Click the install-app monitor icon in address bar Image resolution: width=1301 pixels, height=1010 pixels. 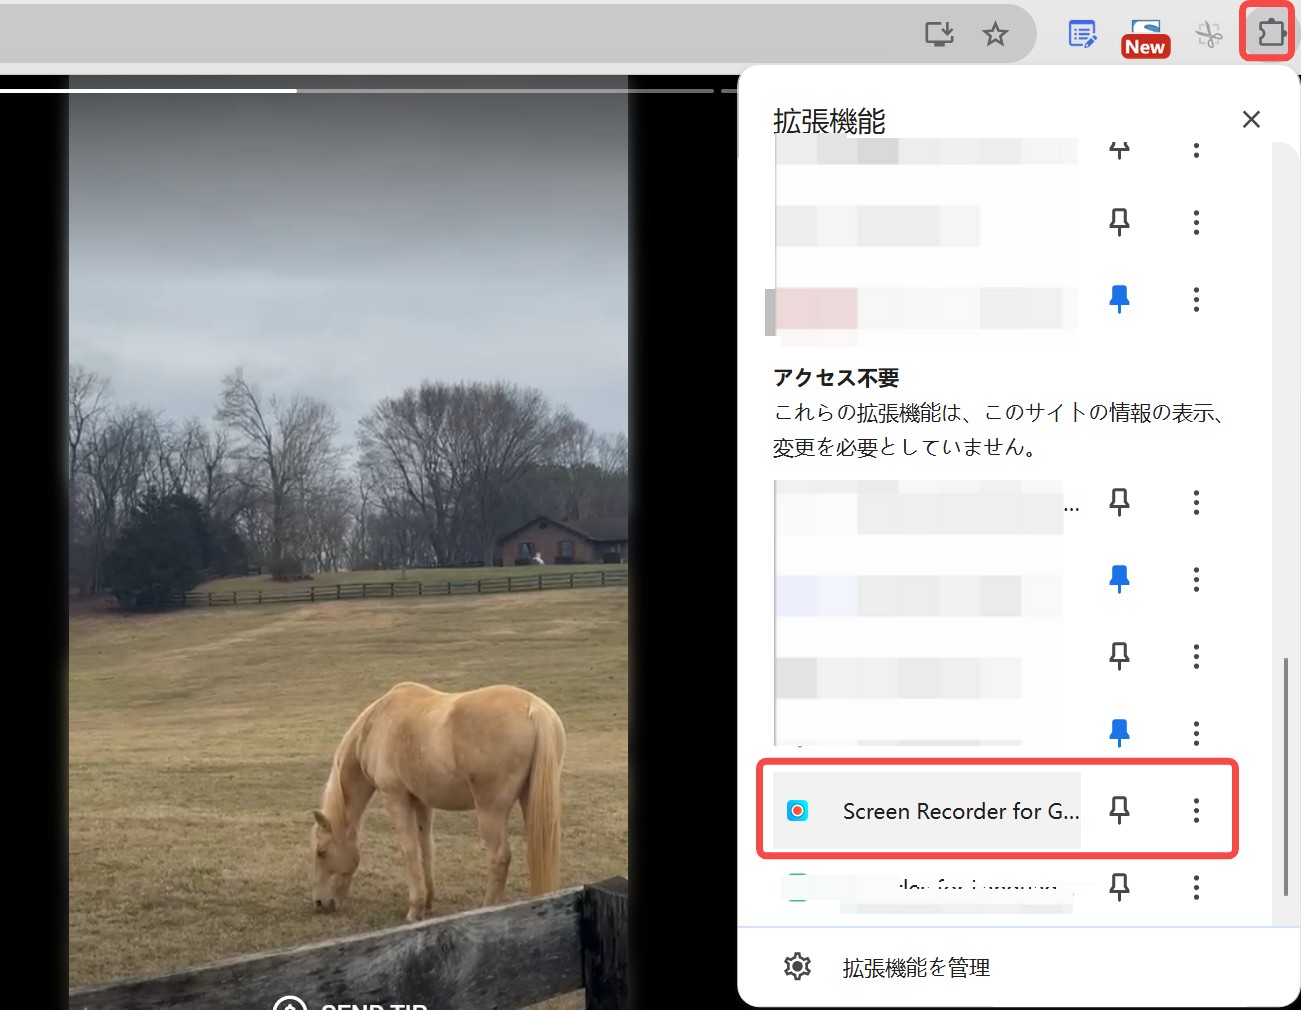[x=939, y=34]
